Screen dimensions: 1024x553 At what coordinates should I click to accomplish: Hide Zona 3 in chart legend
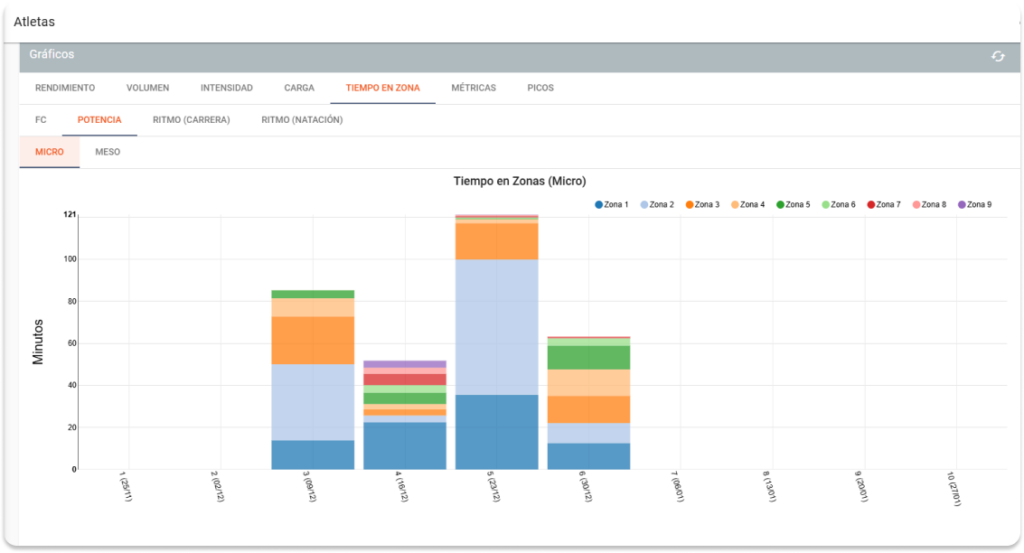(702, 205)
